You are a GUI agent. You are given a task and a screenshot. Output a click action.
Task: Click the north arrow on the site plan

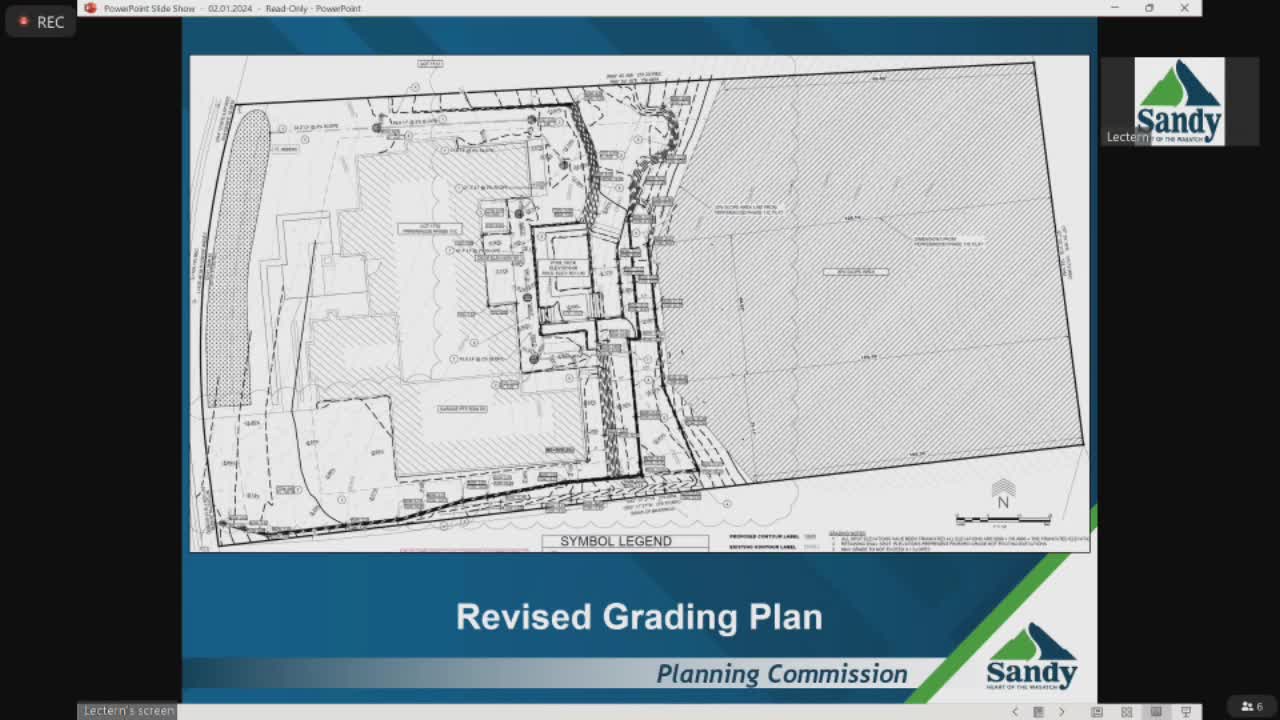(x=1003, y=497)
